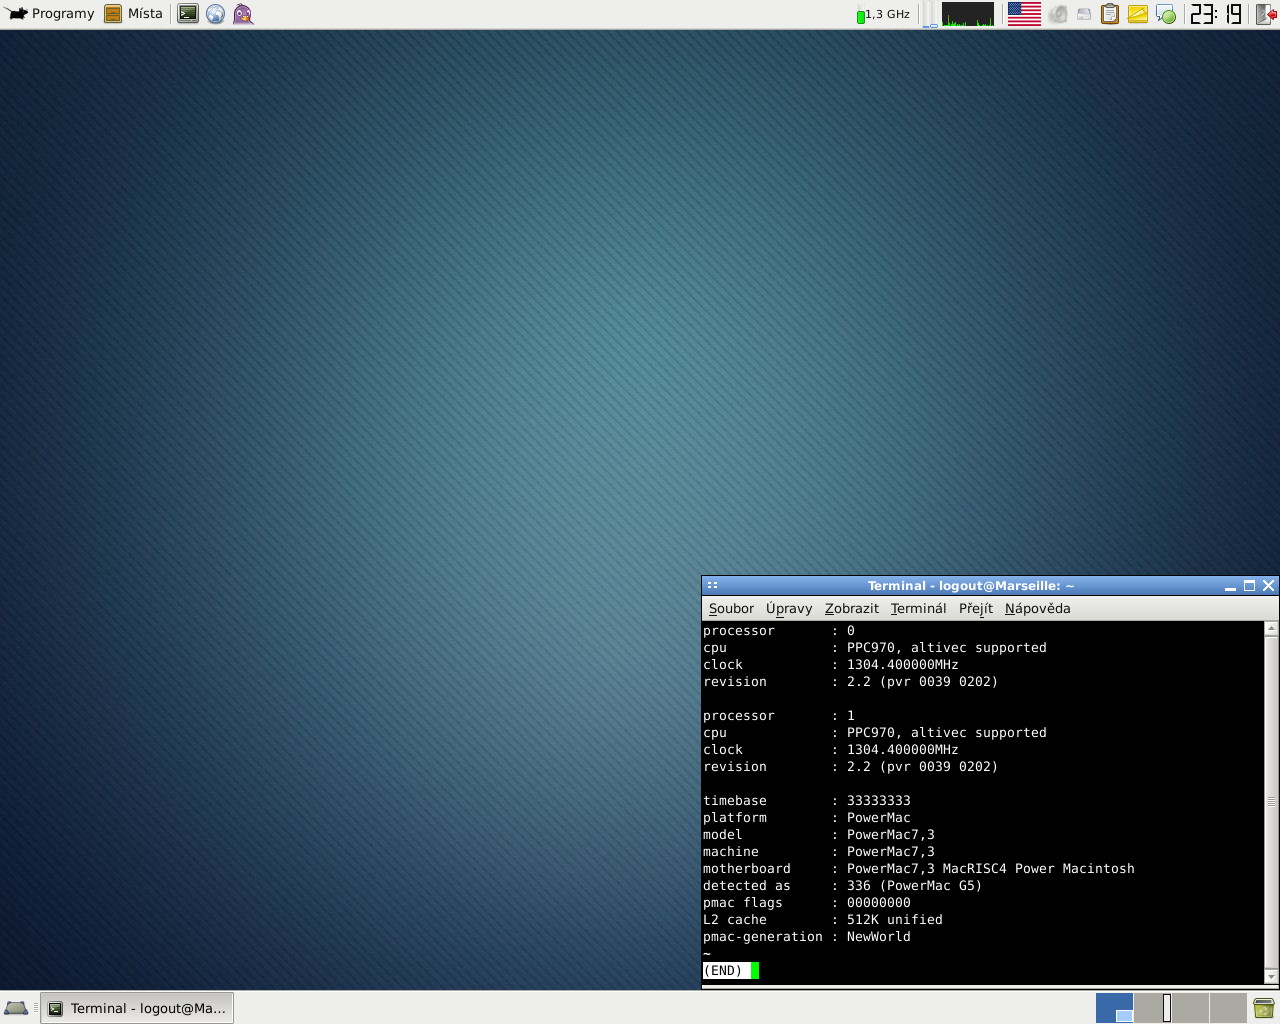This screenshot has width=1280, height=1024.
Task: Switch to the second workspace
Action: click(x=1152, y=1008)
